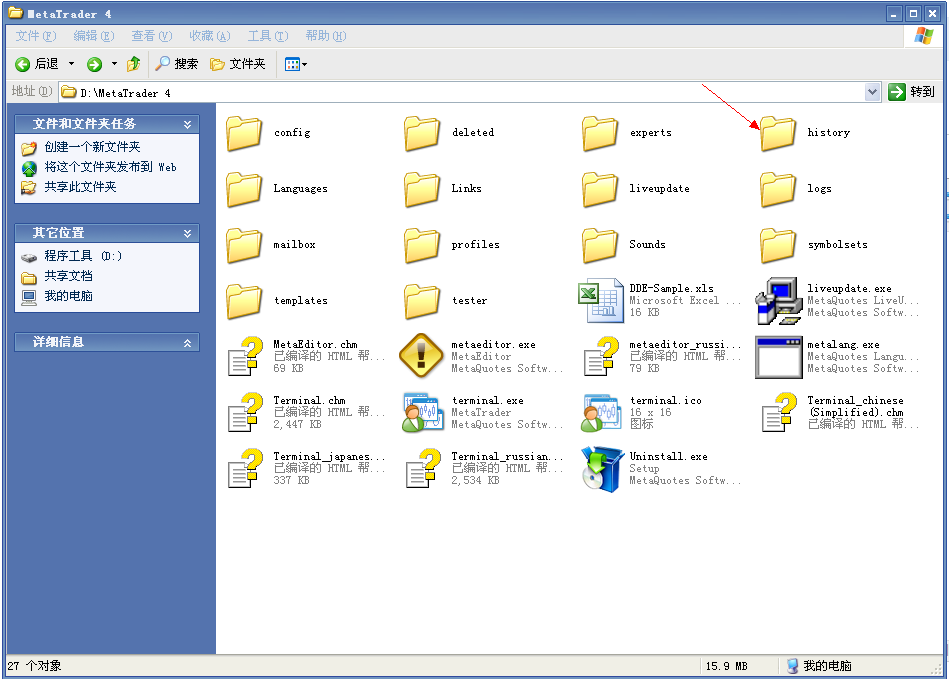Select the liveupdate.exe icon
This screenshot has width=949, height=679.
click(779, 300)
